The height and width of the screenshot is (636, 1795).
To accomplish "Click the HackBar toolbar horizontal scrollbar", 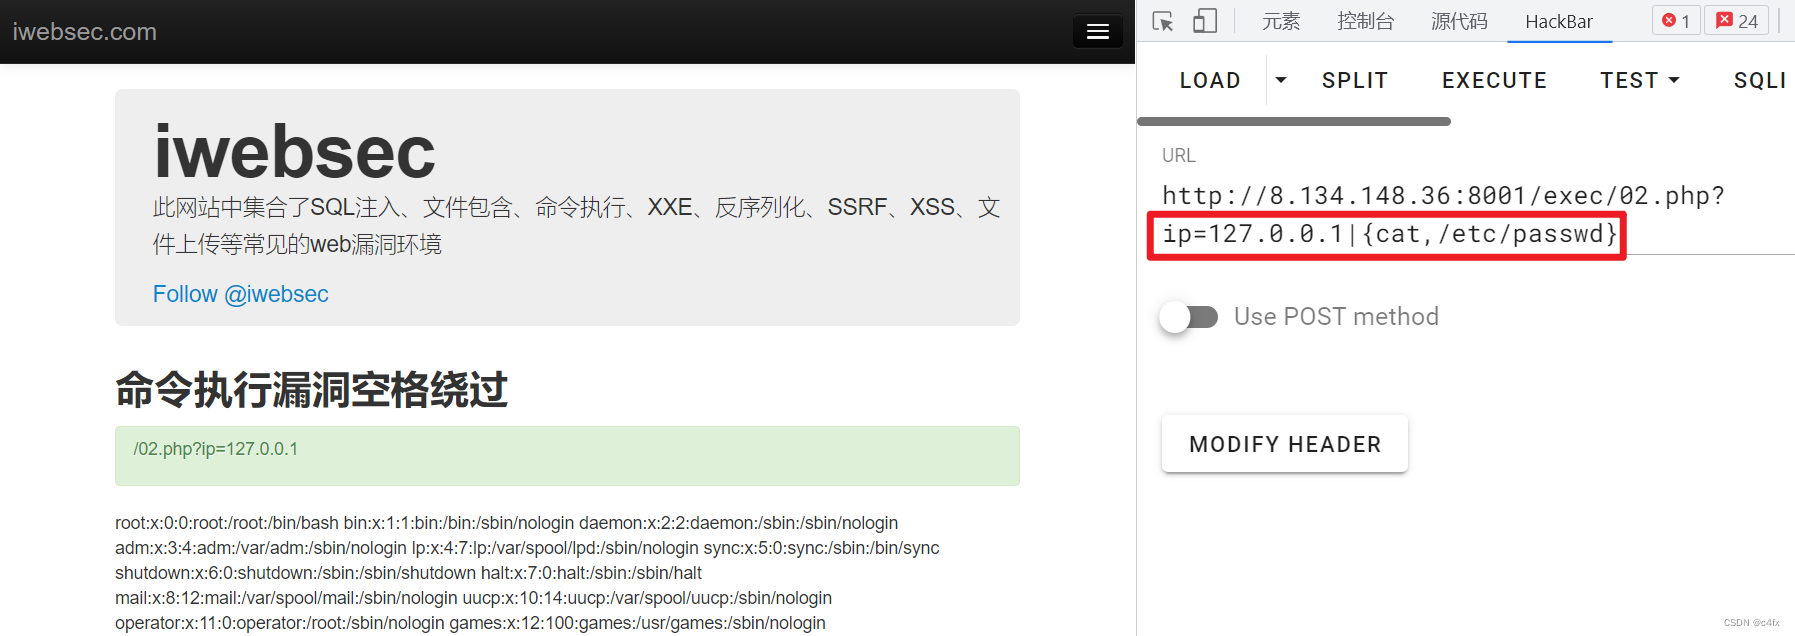I will click(x=1294, y=122).
